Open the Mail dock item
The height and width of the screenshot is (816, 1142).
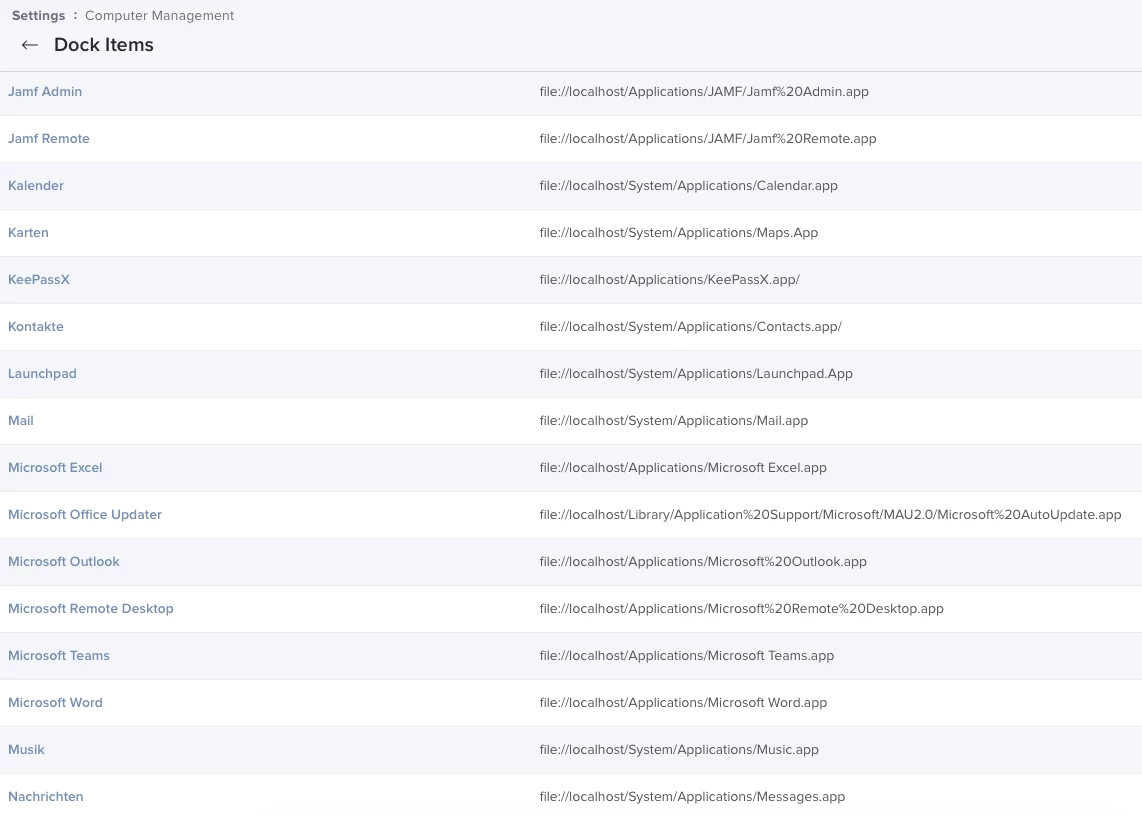(20, 420)
